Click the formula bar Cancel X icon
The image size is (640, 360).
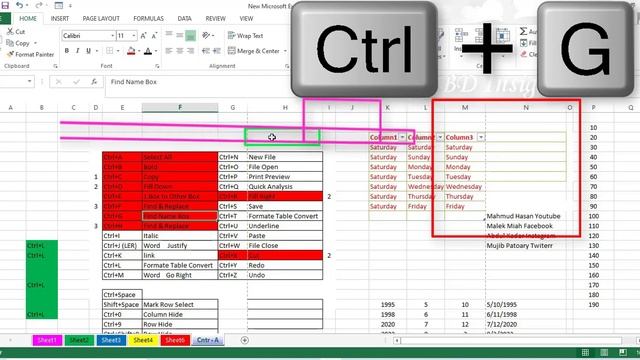tap(58, 82)
